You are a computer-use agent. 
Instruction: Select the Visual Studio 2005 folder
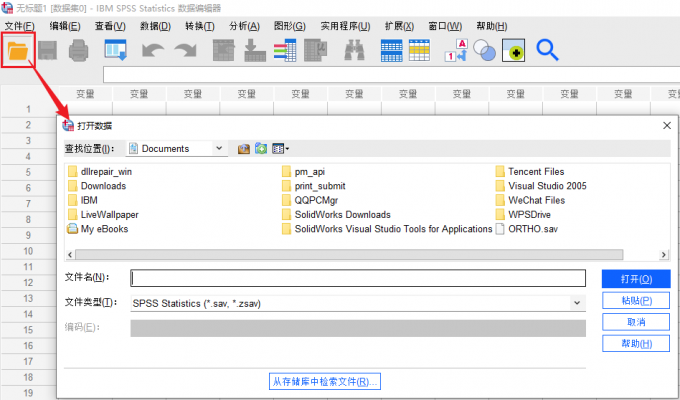tap(541, 186)
